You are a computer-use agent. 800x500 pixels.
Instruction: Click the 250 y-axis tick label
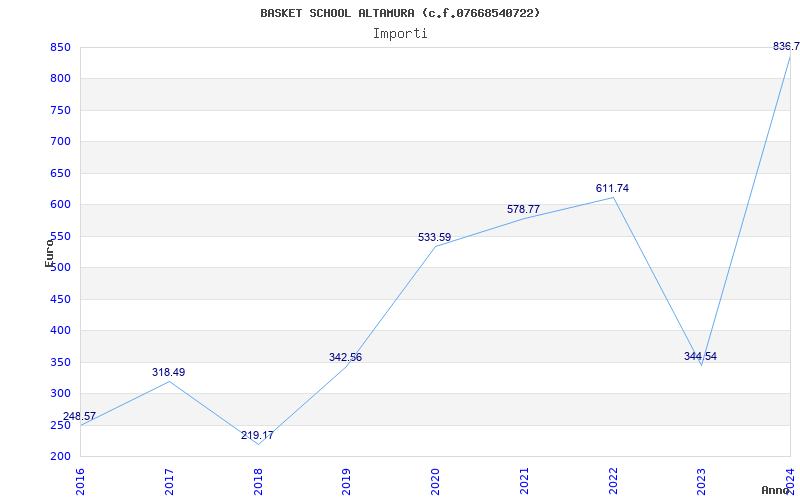(x=60, y=426)
